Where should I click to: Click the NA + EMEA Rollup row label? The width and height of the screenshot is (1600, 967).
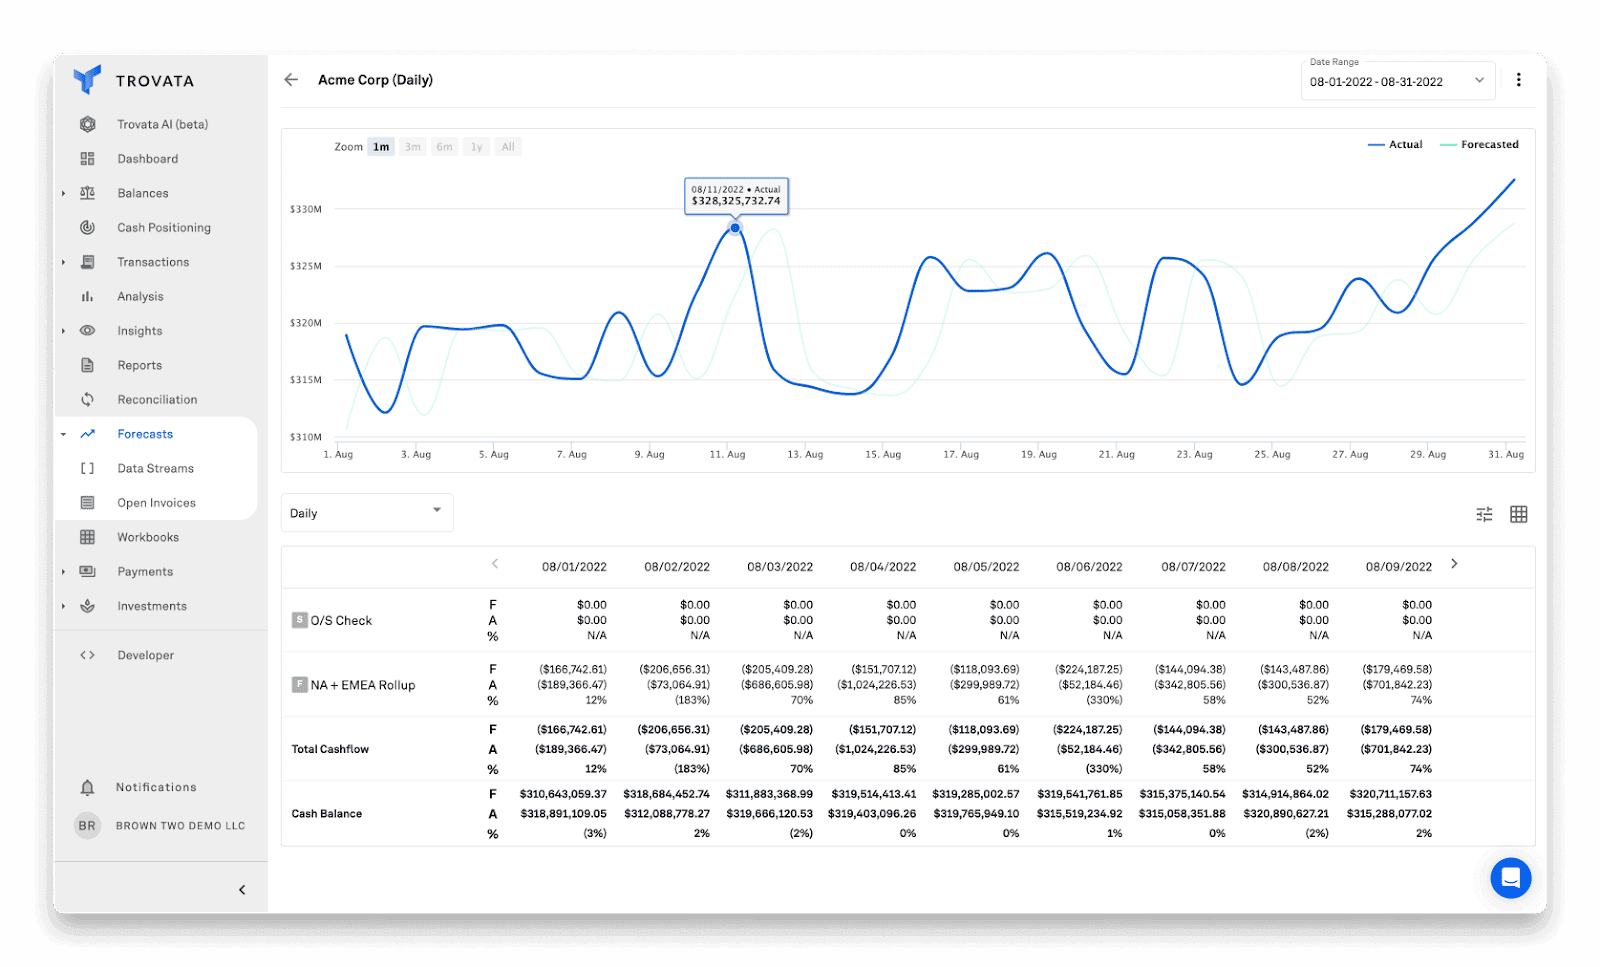pyautogui.click(x=362, y=685)
